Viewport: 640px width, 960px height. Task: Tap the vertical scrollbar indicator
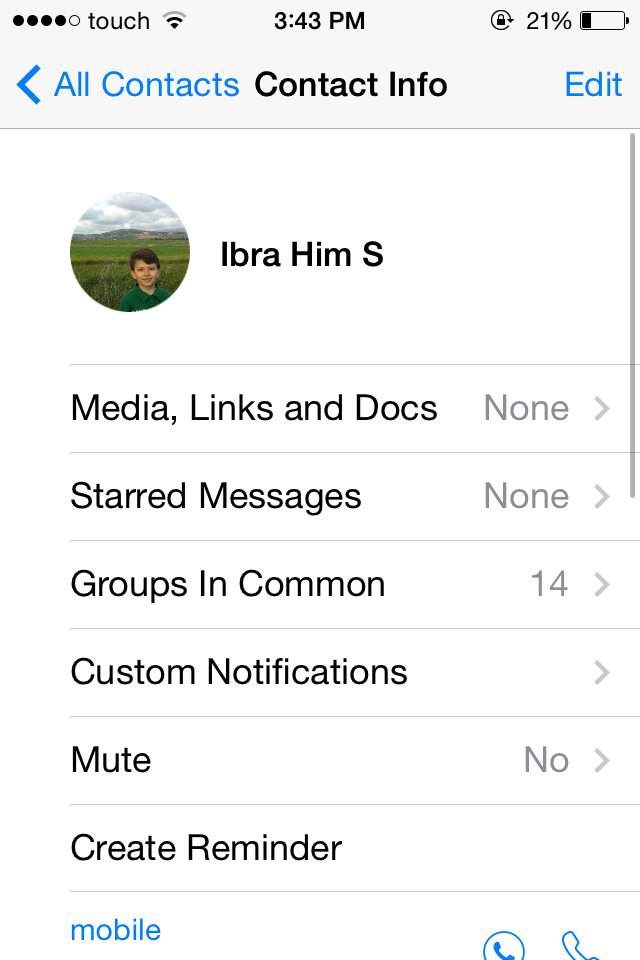[633, 315]
